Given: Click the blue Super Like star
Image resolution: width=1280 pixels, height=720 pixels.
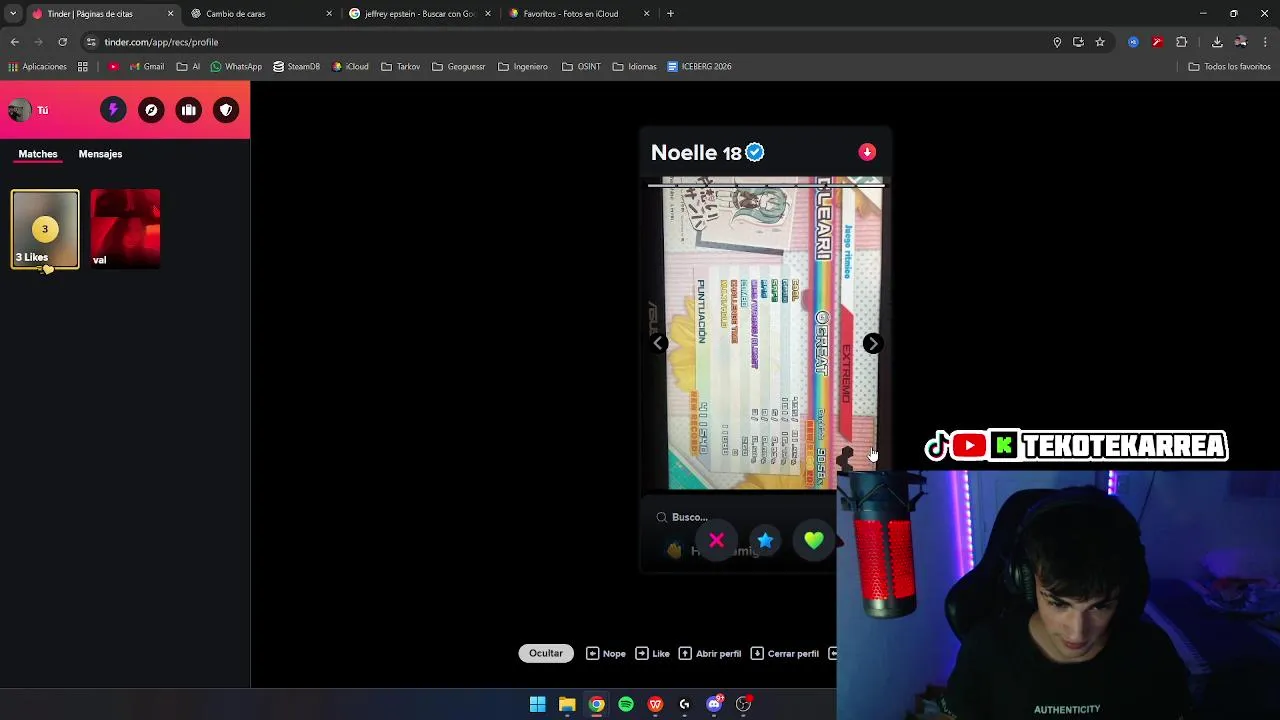Looking at the screenshot, I should pos(765,541).
